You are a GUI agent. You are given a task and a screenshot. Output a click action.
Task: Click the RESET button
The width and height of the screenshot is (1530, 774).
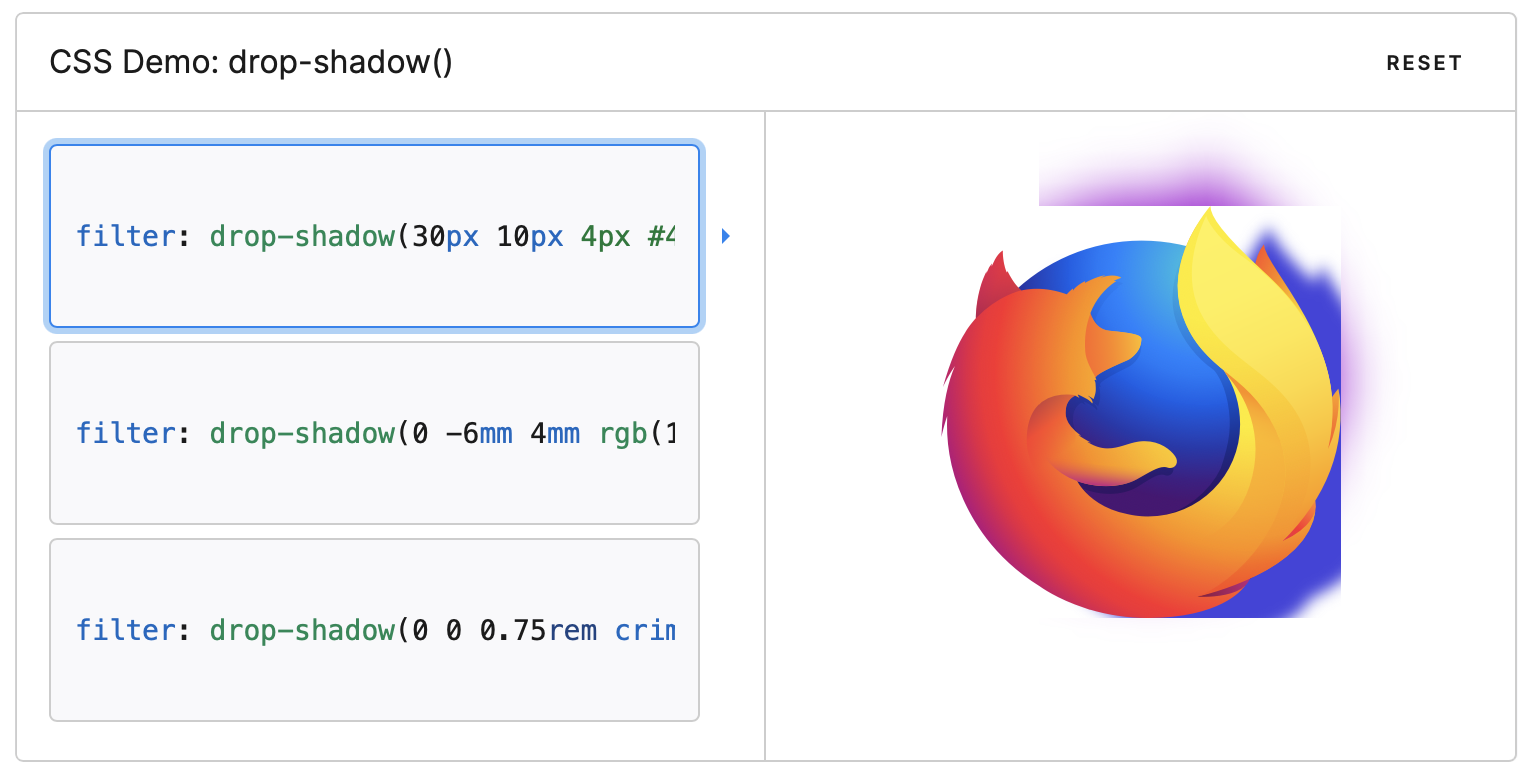[1424, 63]
